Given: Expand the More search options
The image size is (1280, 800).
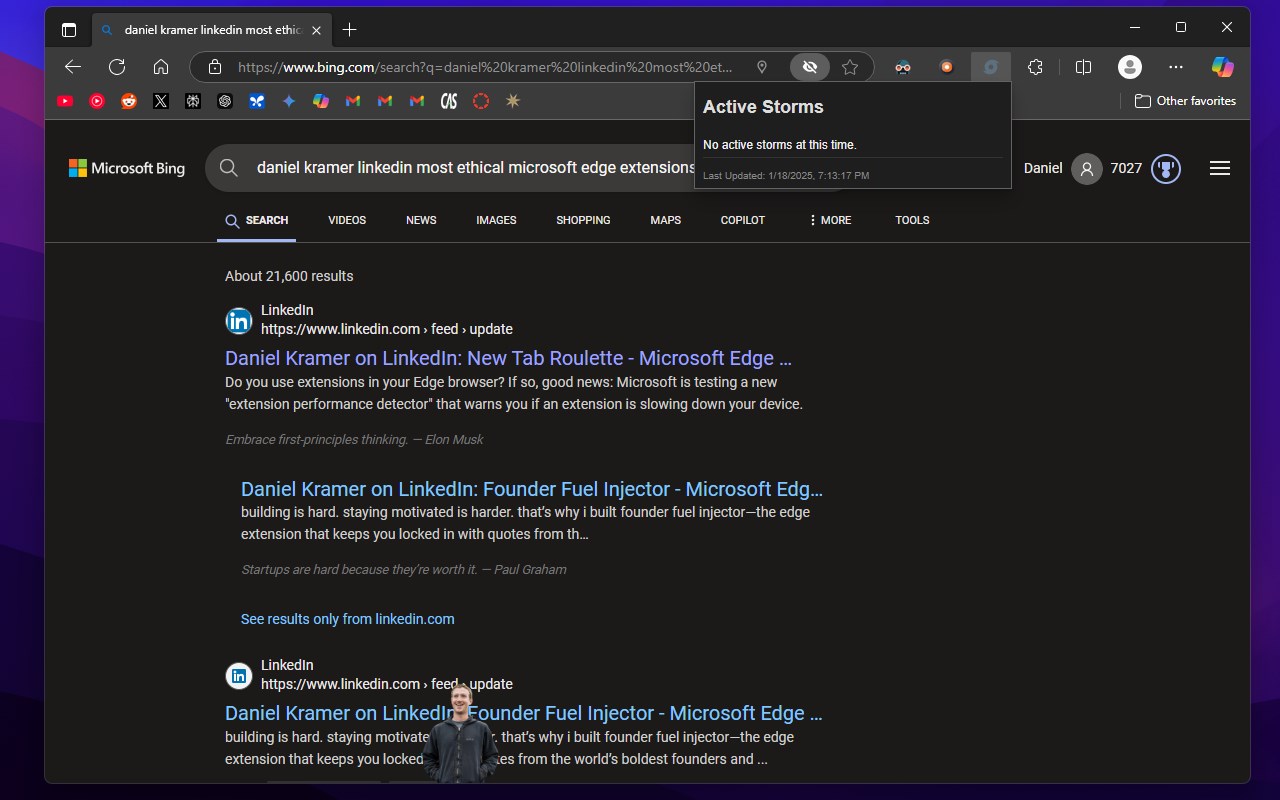Looking at the screenshot, I should coord(830,220).
